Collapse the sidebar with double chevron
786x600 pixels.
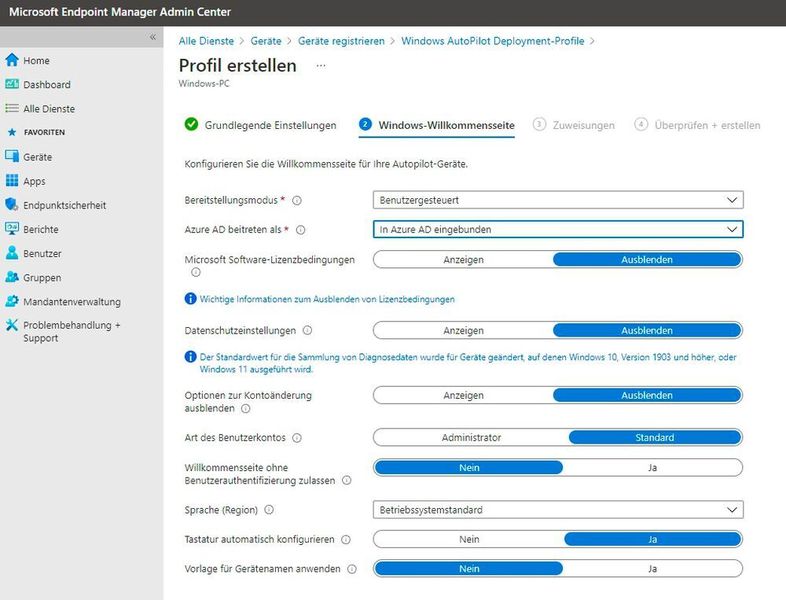coord(153,37)
